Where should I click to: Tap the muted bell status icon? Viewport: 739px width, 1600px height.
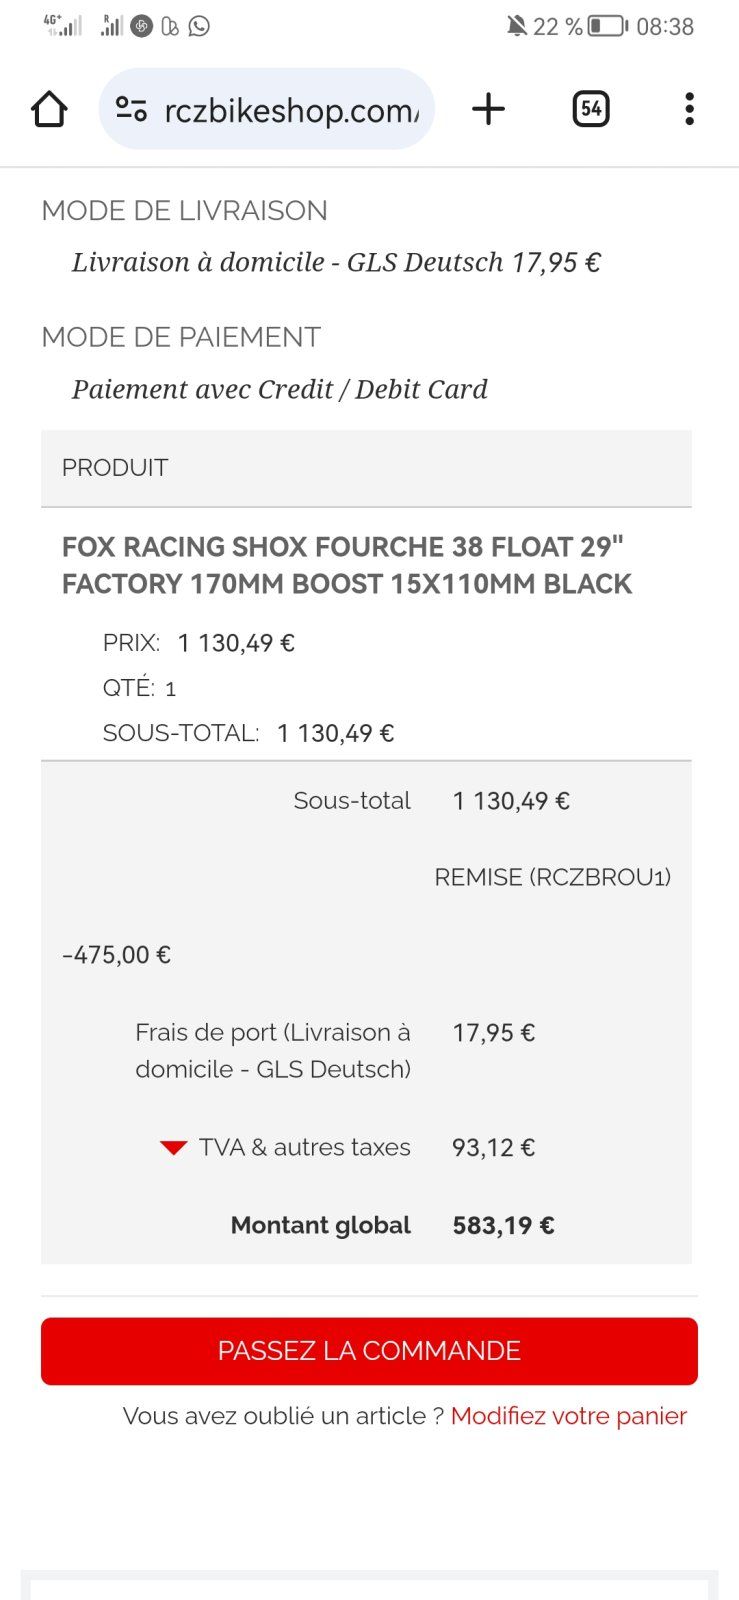(516, 26)
